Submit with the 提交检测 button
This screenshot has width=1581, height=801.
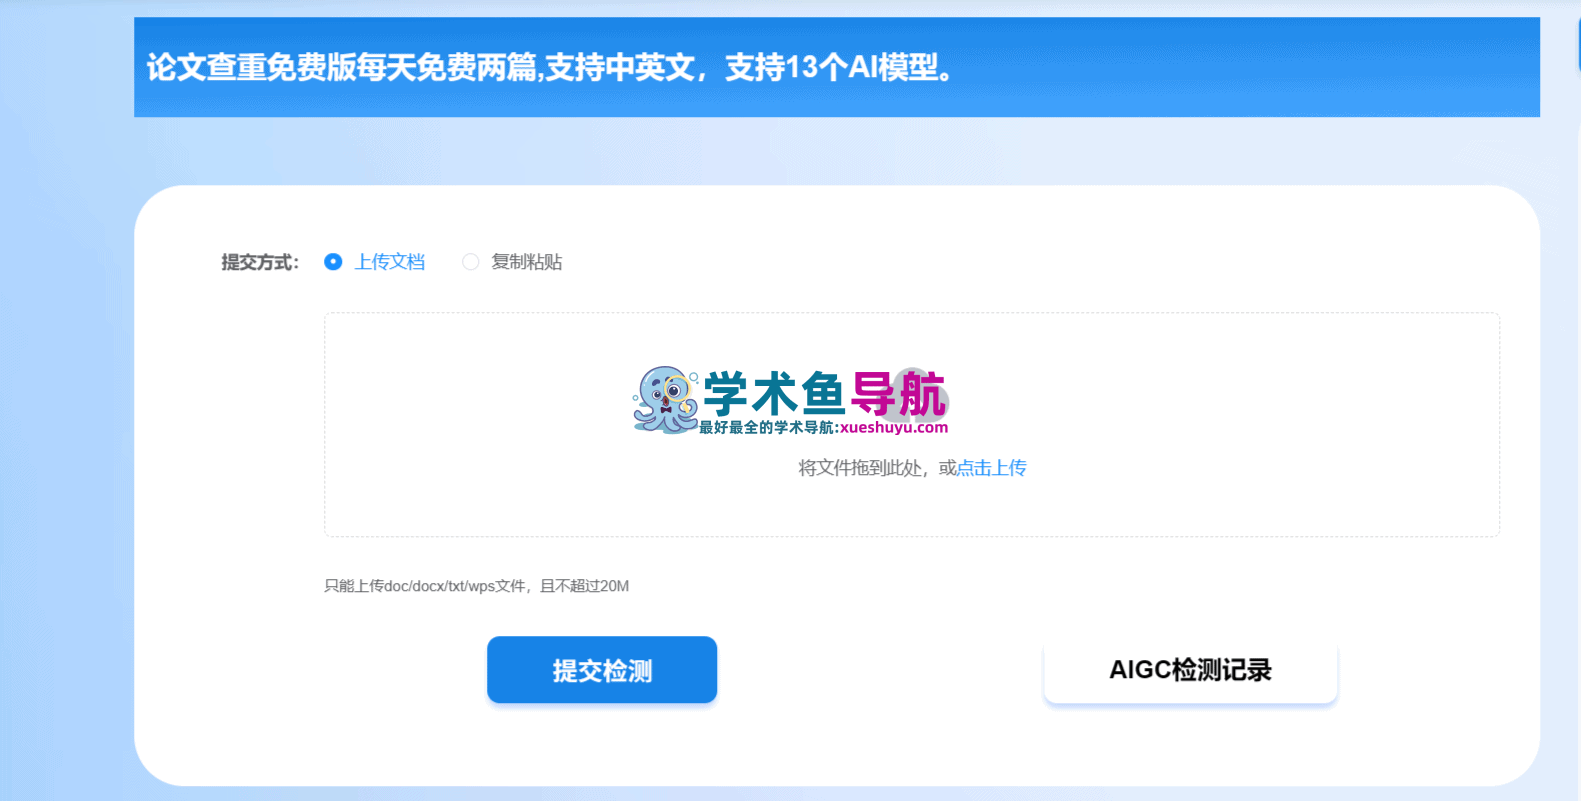tap(602, 670)
